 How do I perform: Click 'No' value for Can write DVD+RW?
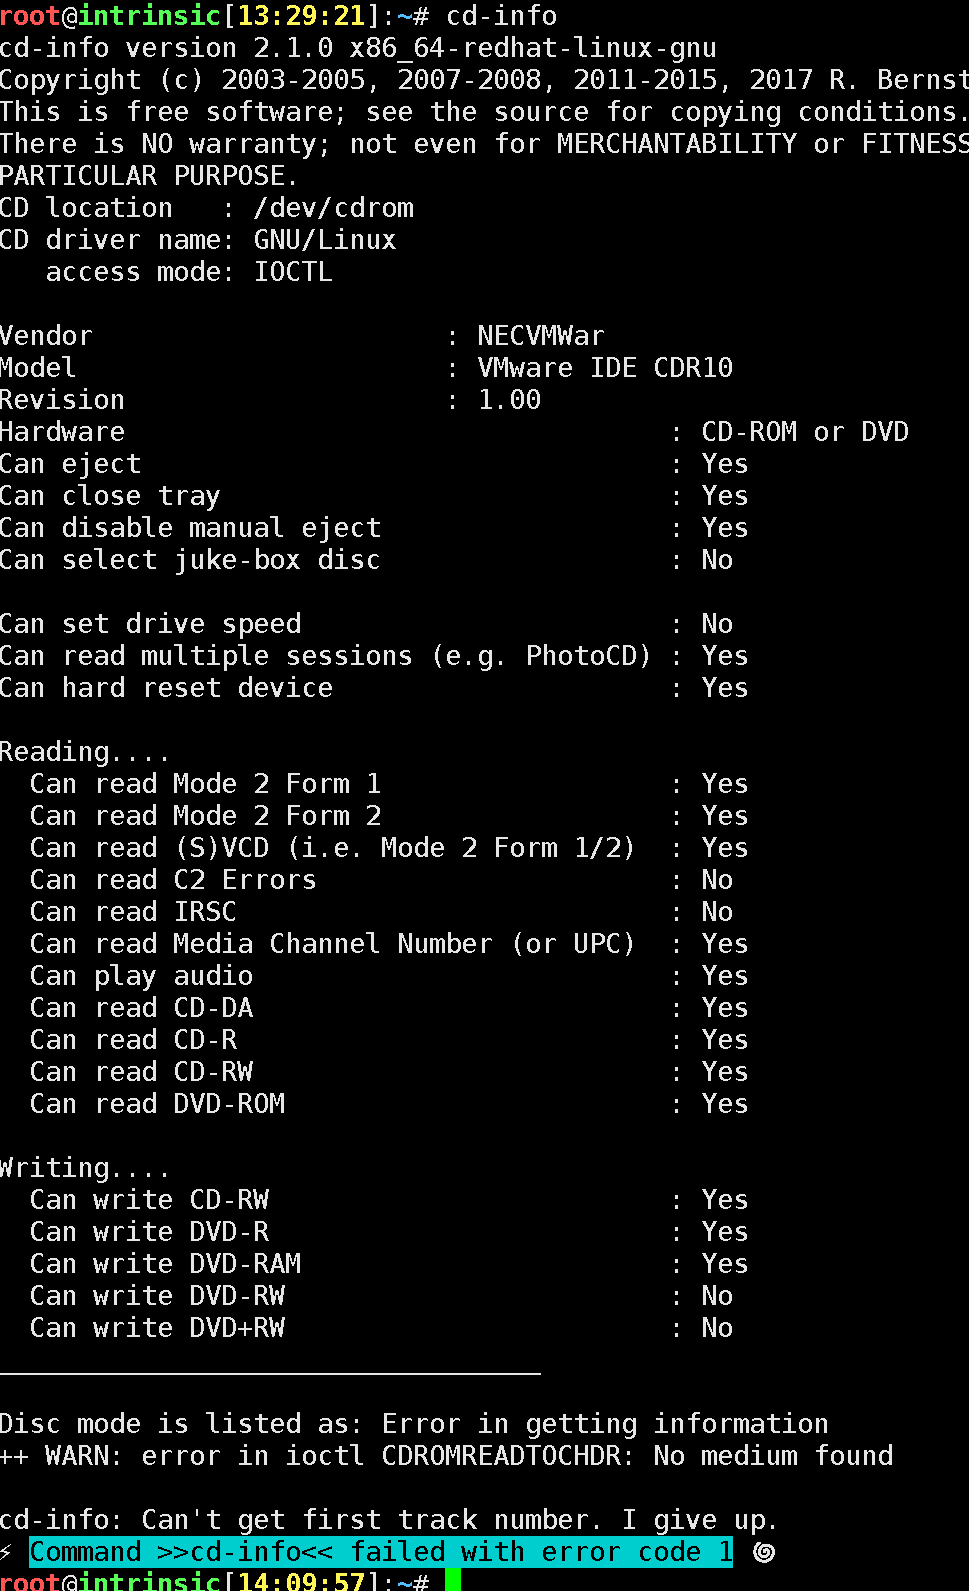click(717, 1328)
